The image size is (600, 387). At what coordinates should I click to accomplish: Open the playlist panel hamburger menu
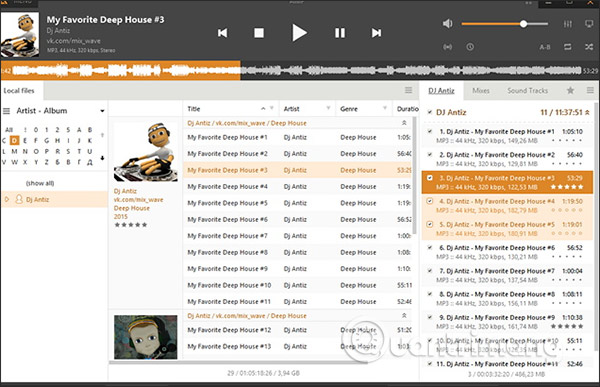(590, 90)
